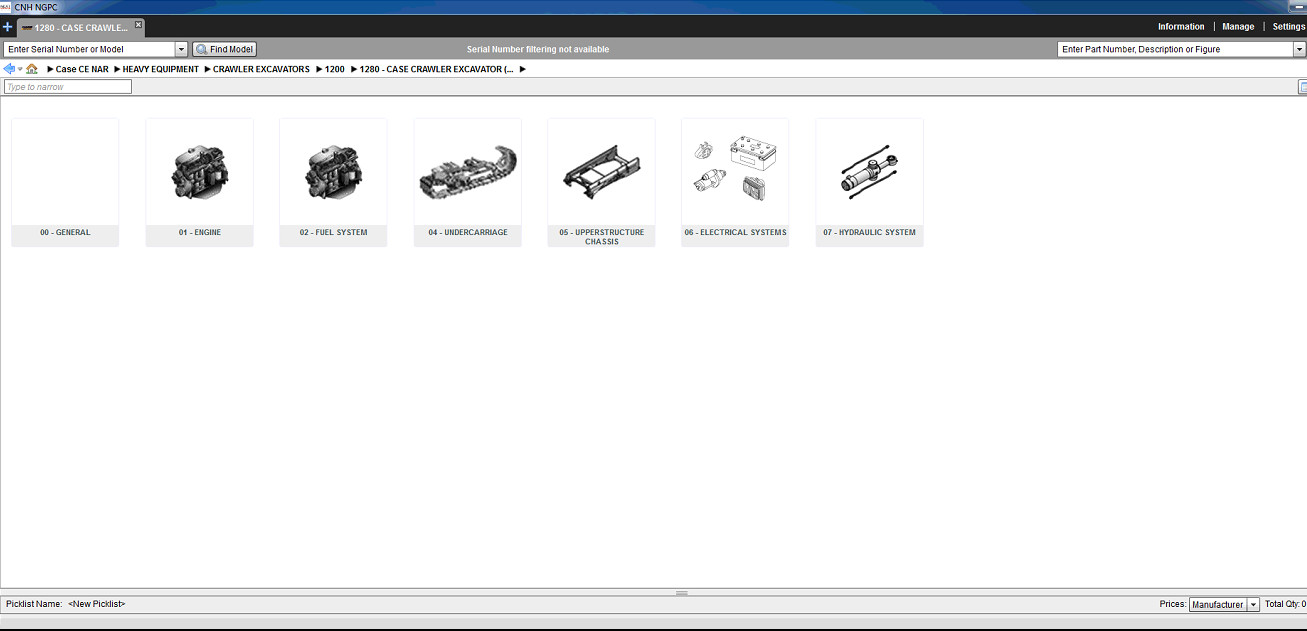The height and width of the screenshot is (631, 1307).
Task: Open the 07 - HYDRAULIC SYSTEM cylinder image
Action: coord(870,172)
